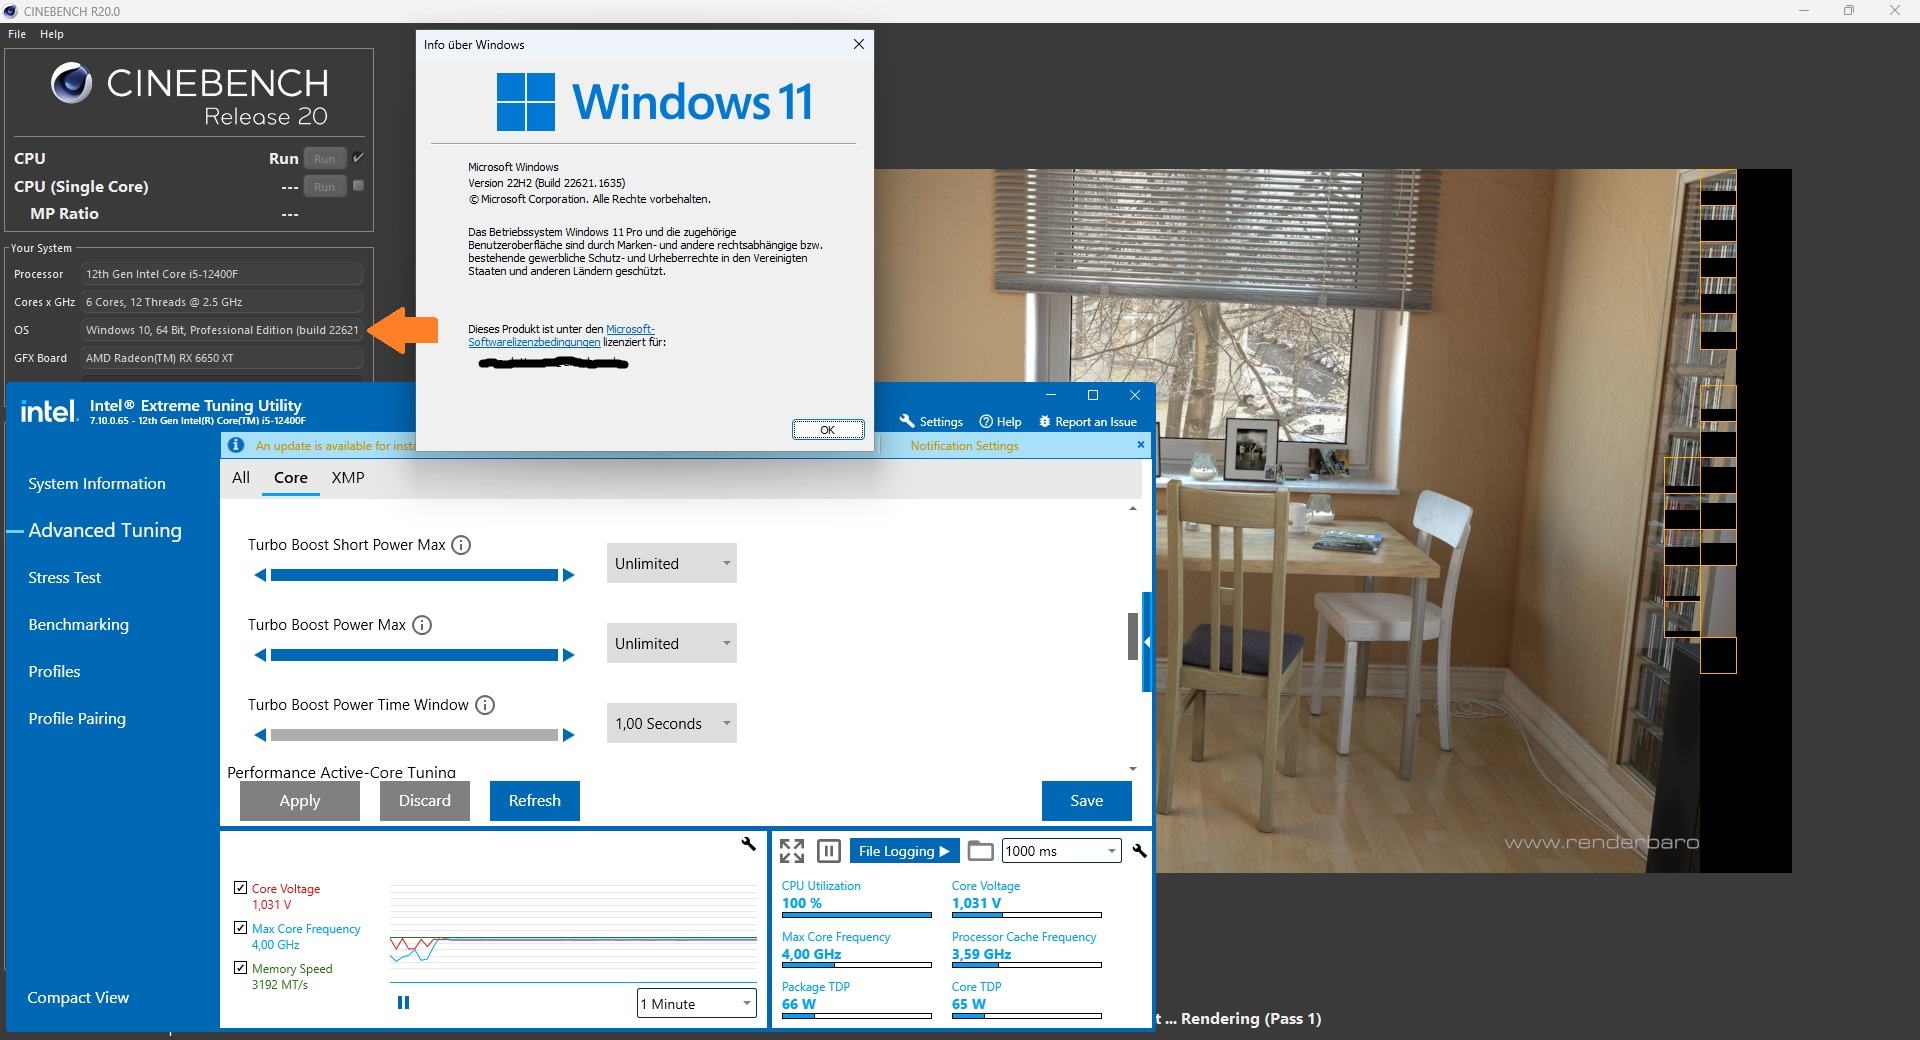Click Turbo Boost Short Power Max slider track
Viewport: 1920px width, 1040px height.
(414, 575)
